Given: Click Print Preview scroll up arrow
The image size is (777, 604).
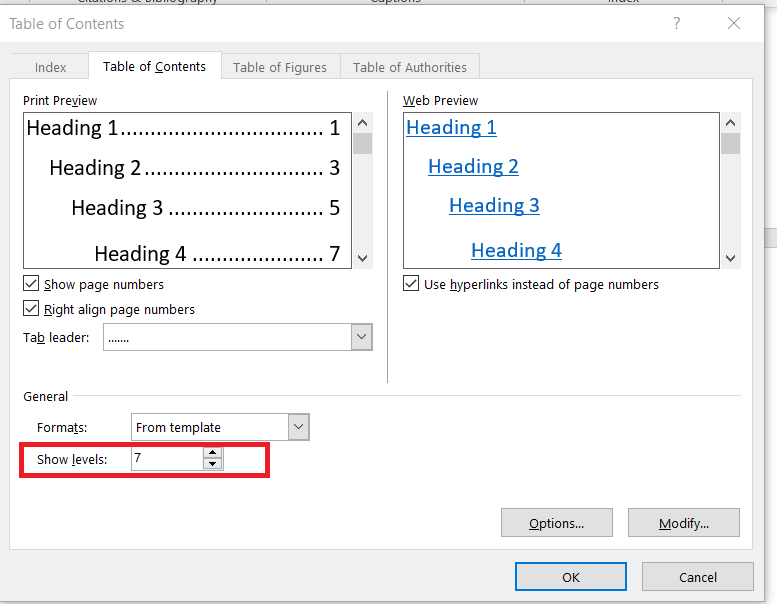Looking at the screenshot, I should (x=363, y=122).
